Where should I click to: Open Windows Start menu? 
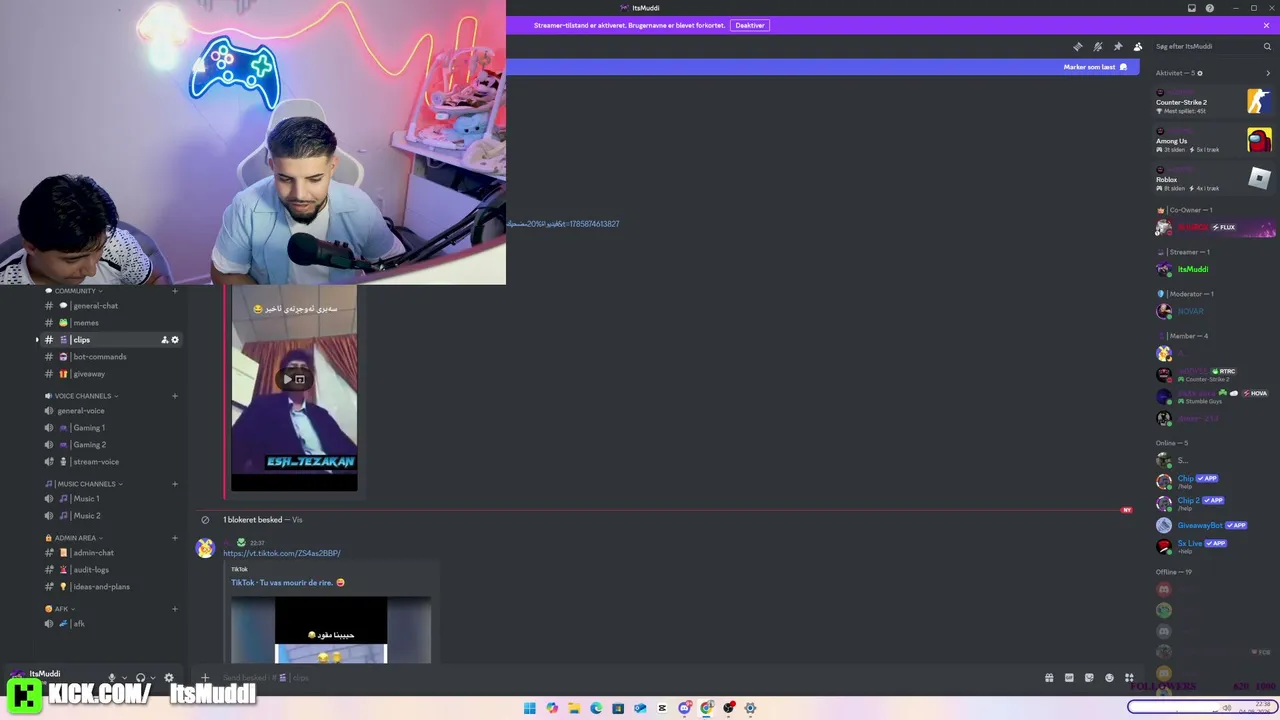click(530, 708)
